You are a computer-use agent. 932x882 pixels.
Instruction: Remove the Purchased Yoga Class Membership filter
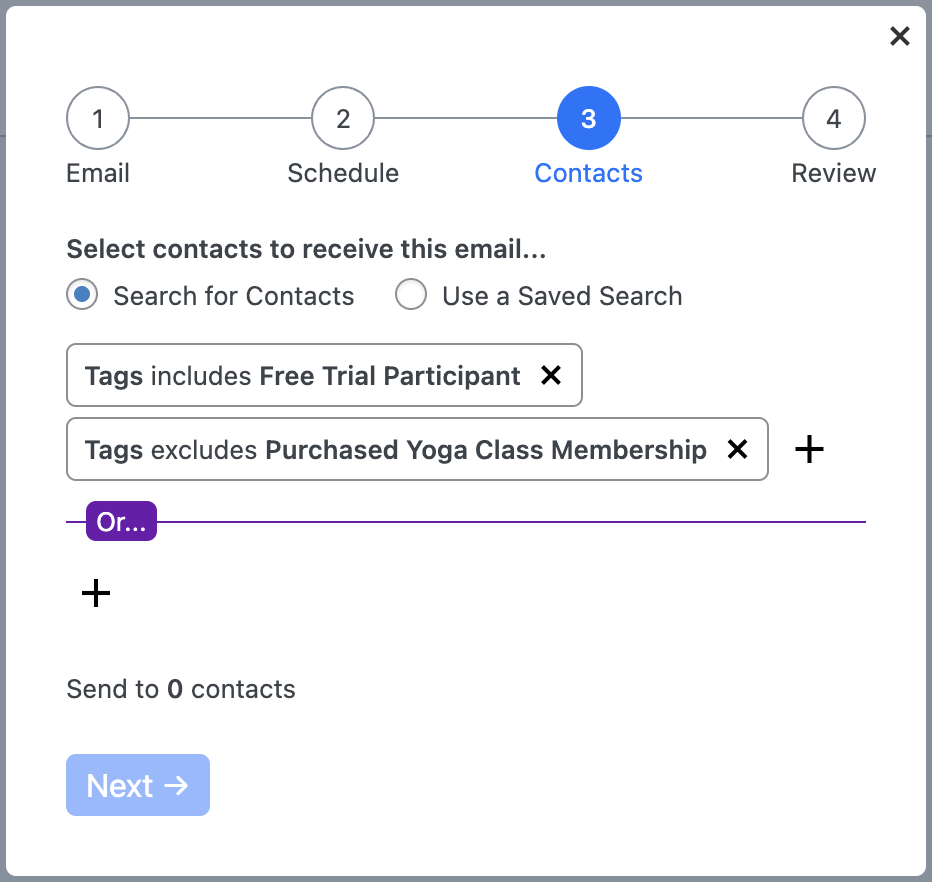click(737, 449)
